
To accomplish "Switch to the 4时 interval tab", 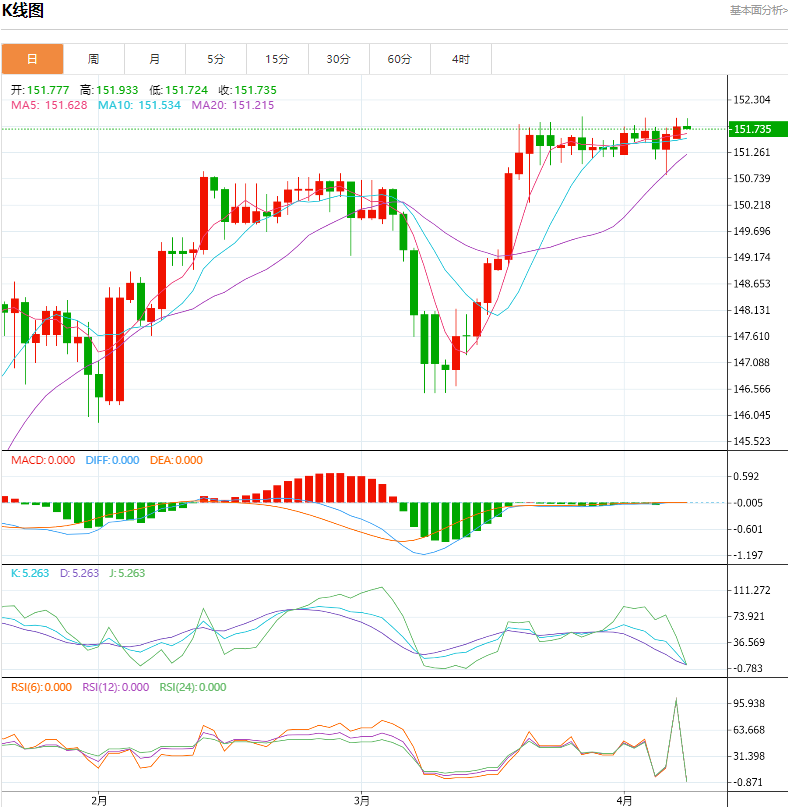I will (x=461, y=59).
